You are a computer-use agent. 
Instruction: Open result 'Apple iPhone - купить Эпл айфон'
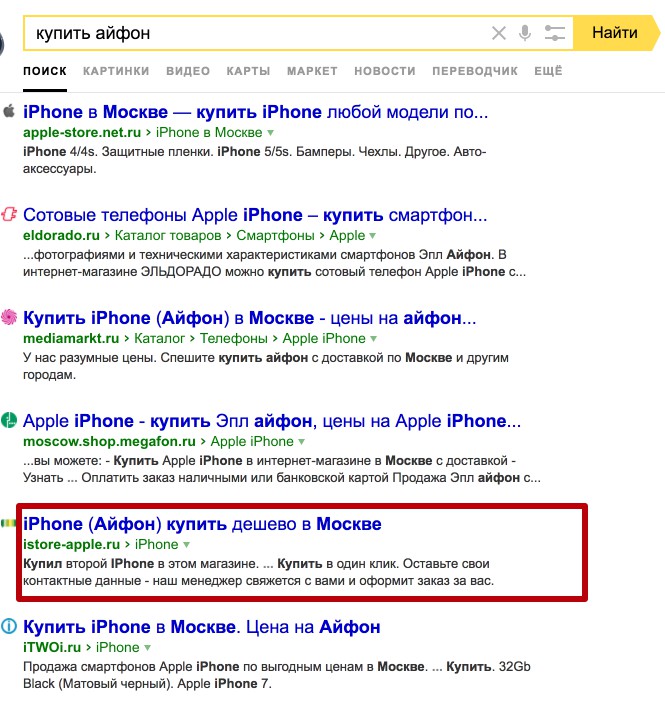[x=272, y=421]
